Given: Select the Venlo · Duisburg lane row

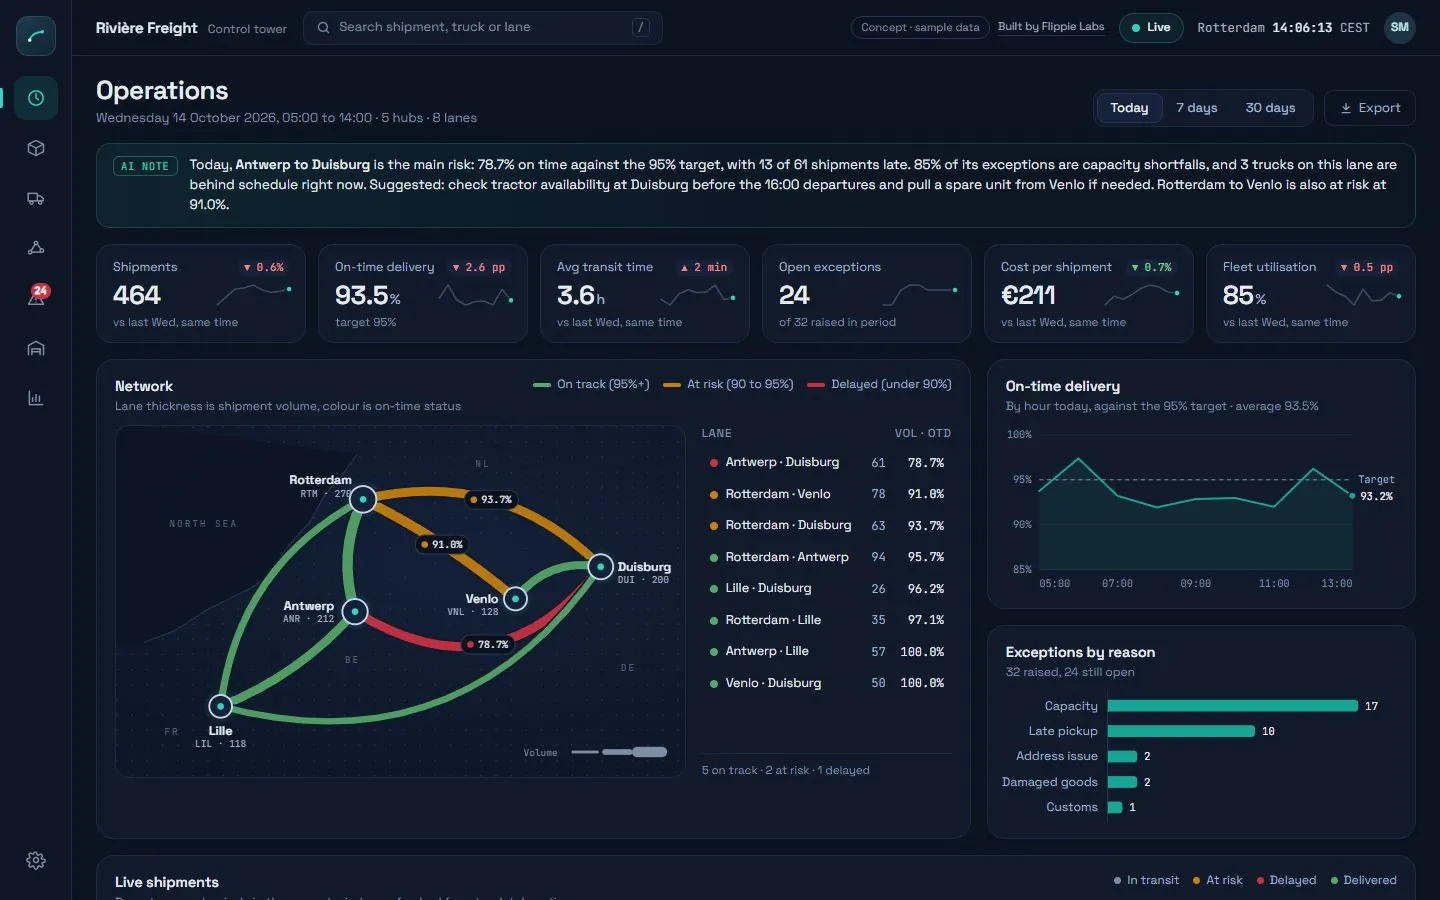Looking at the screenshot, I should tap(827, 683).
